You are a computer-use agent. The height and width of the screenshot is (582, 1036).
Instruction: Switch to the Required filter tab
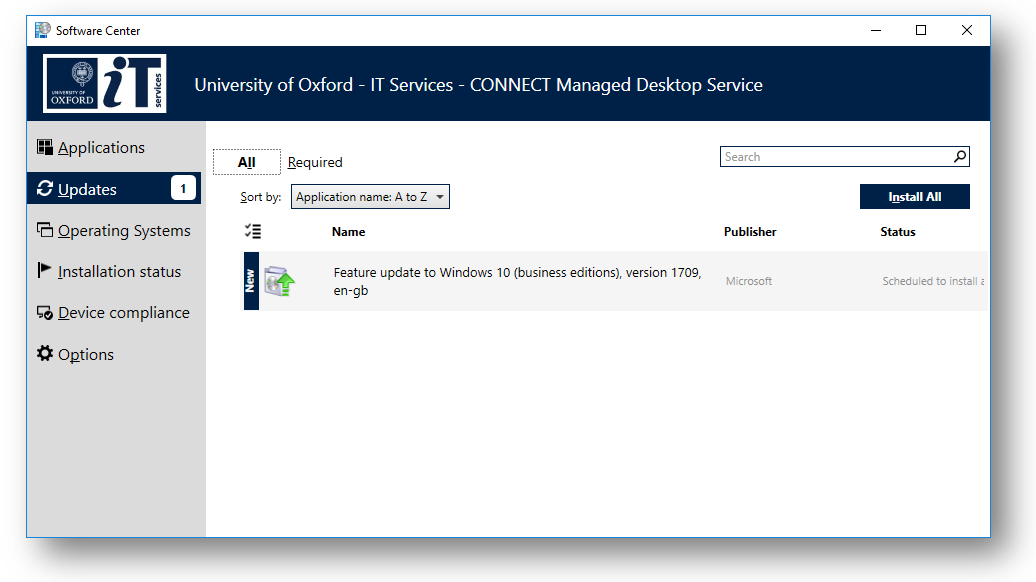pos(315,163)
